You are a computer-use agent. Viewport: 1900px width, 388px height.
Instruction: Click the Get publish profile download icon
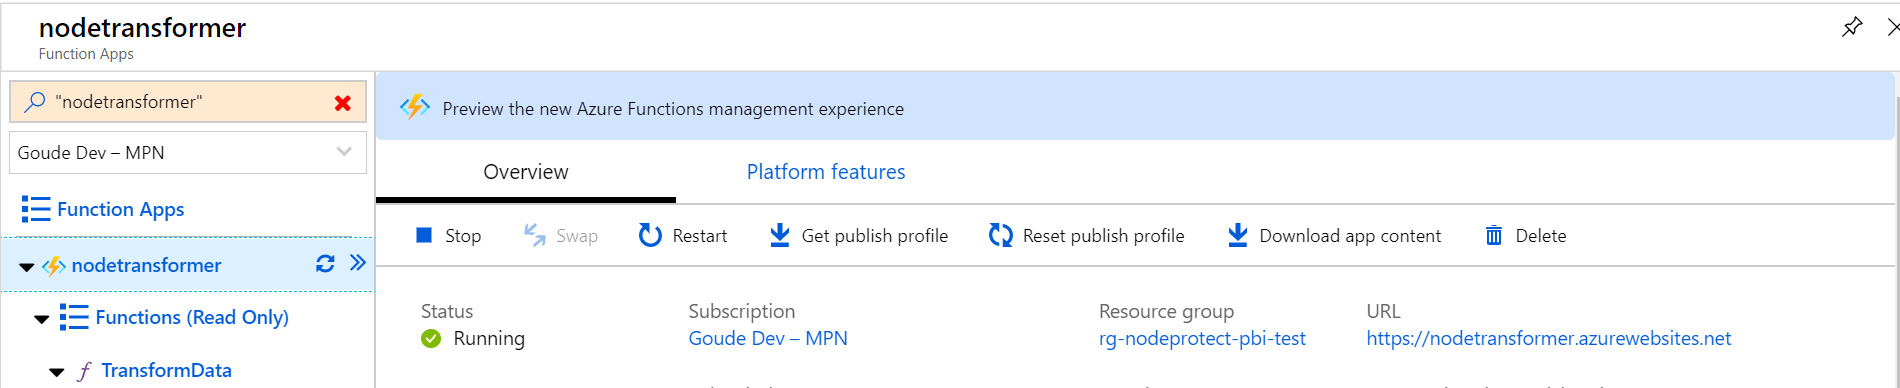tap(779, 235)
